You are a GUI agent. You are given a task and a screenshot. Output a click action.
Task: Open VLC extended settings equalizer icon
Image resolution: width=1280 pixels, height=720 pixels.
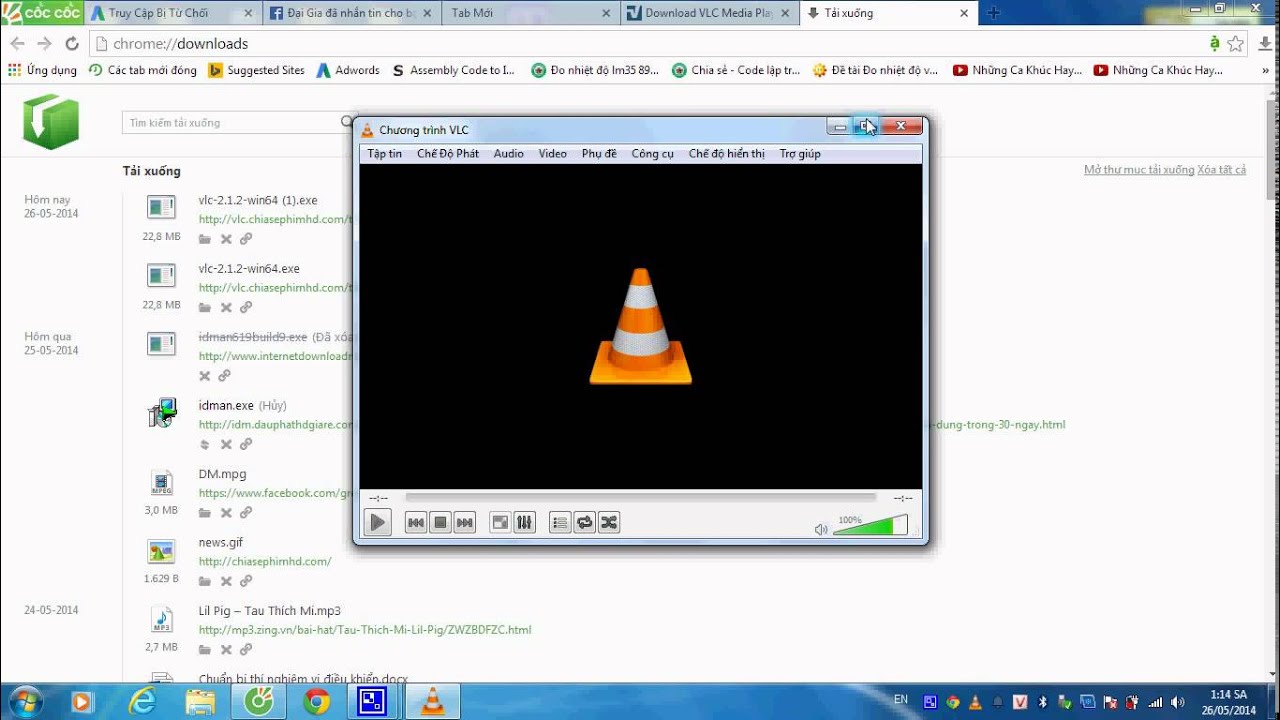524,522
